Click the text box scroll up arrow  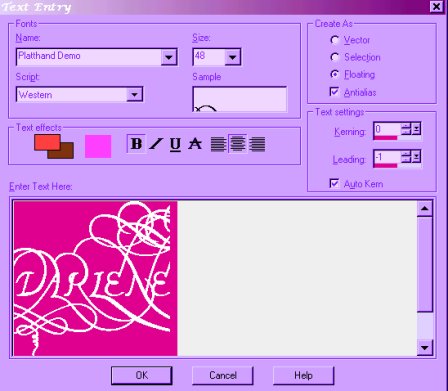pos(425,208)
